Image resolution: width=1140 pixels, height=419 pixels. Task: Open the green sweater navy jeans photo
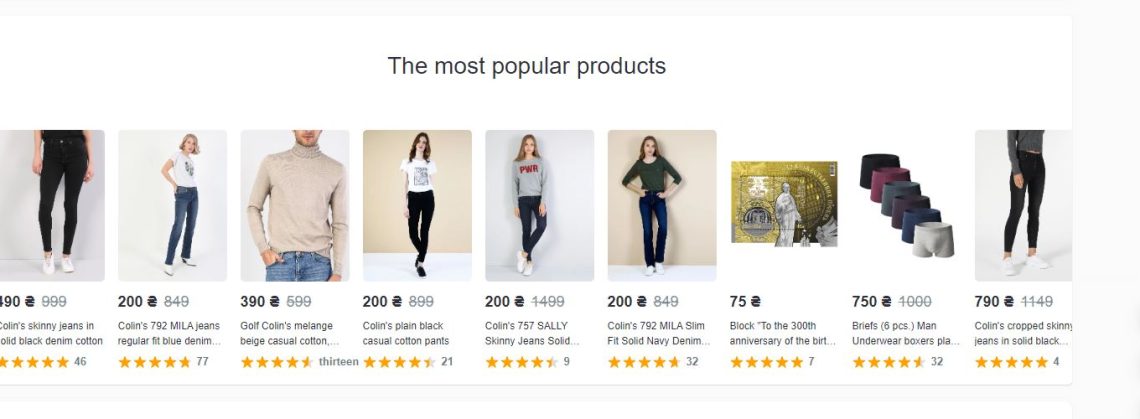click(661, 205)
